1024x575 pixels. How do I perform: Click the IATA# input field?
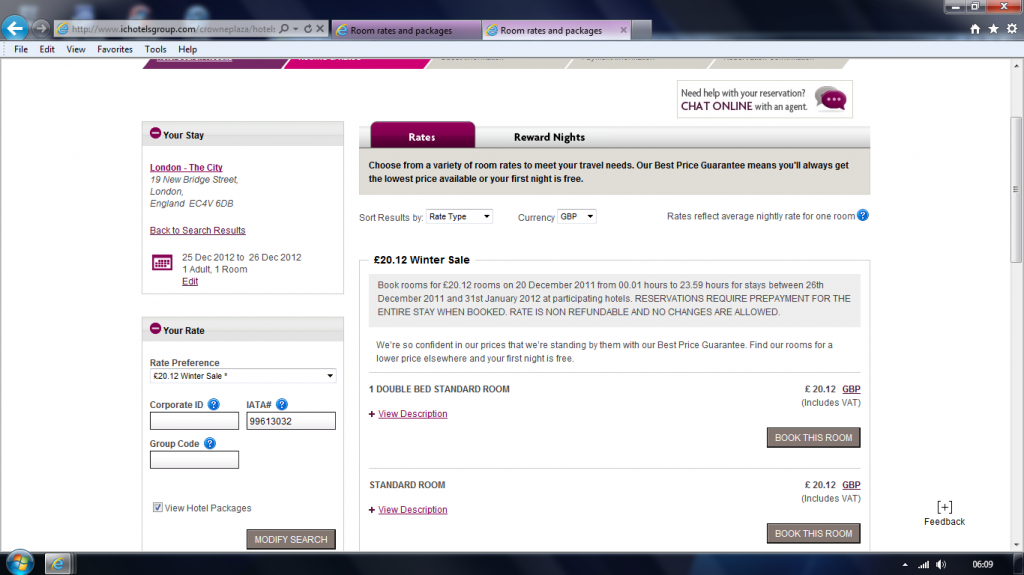click(x=291, y=421)
